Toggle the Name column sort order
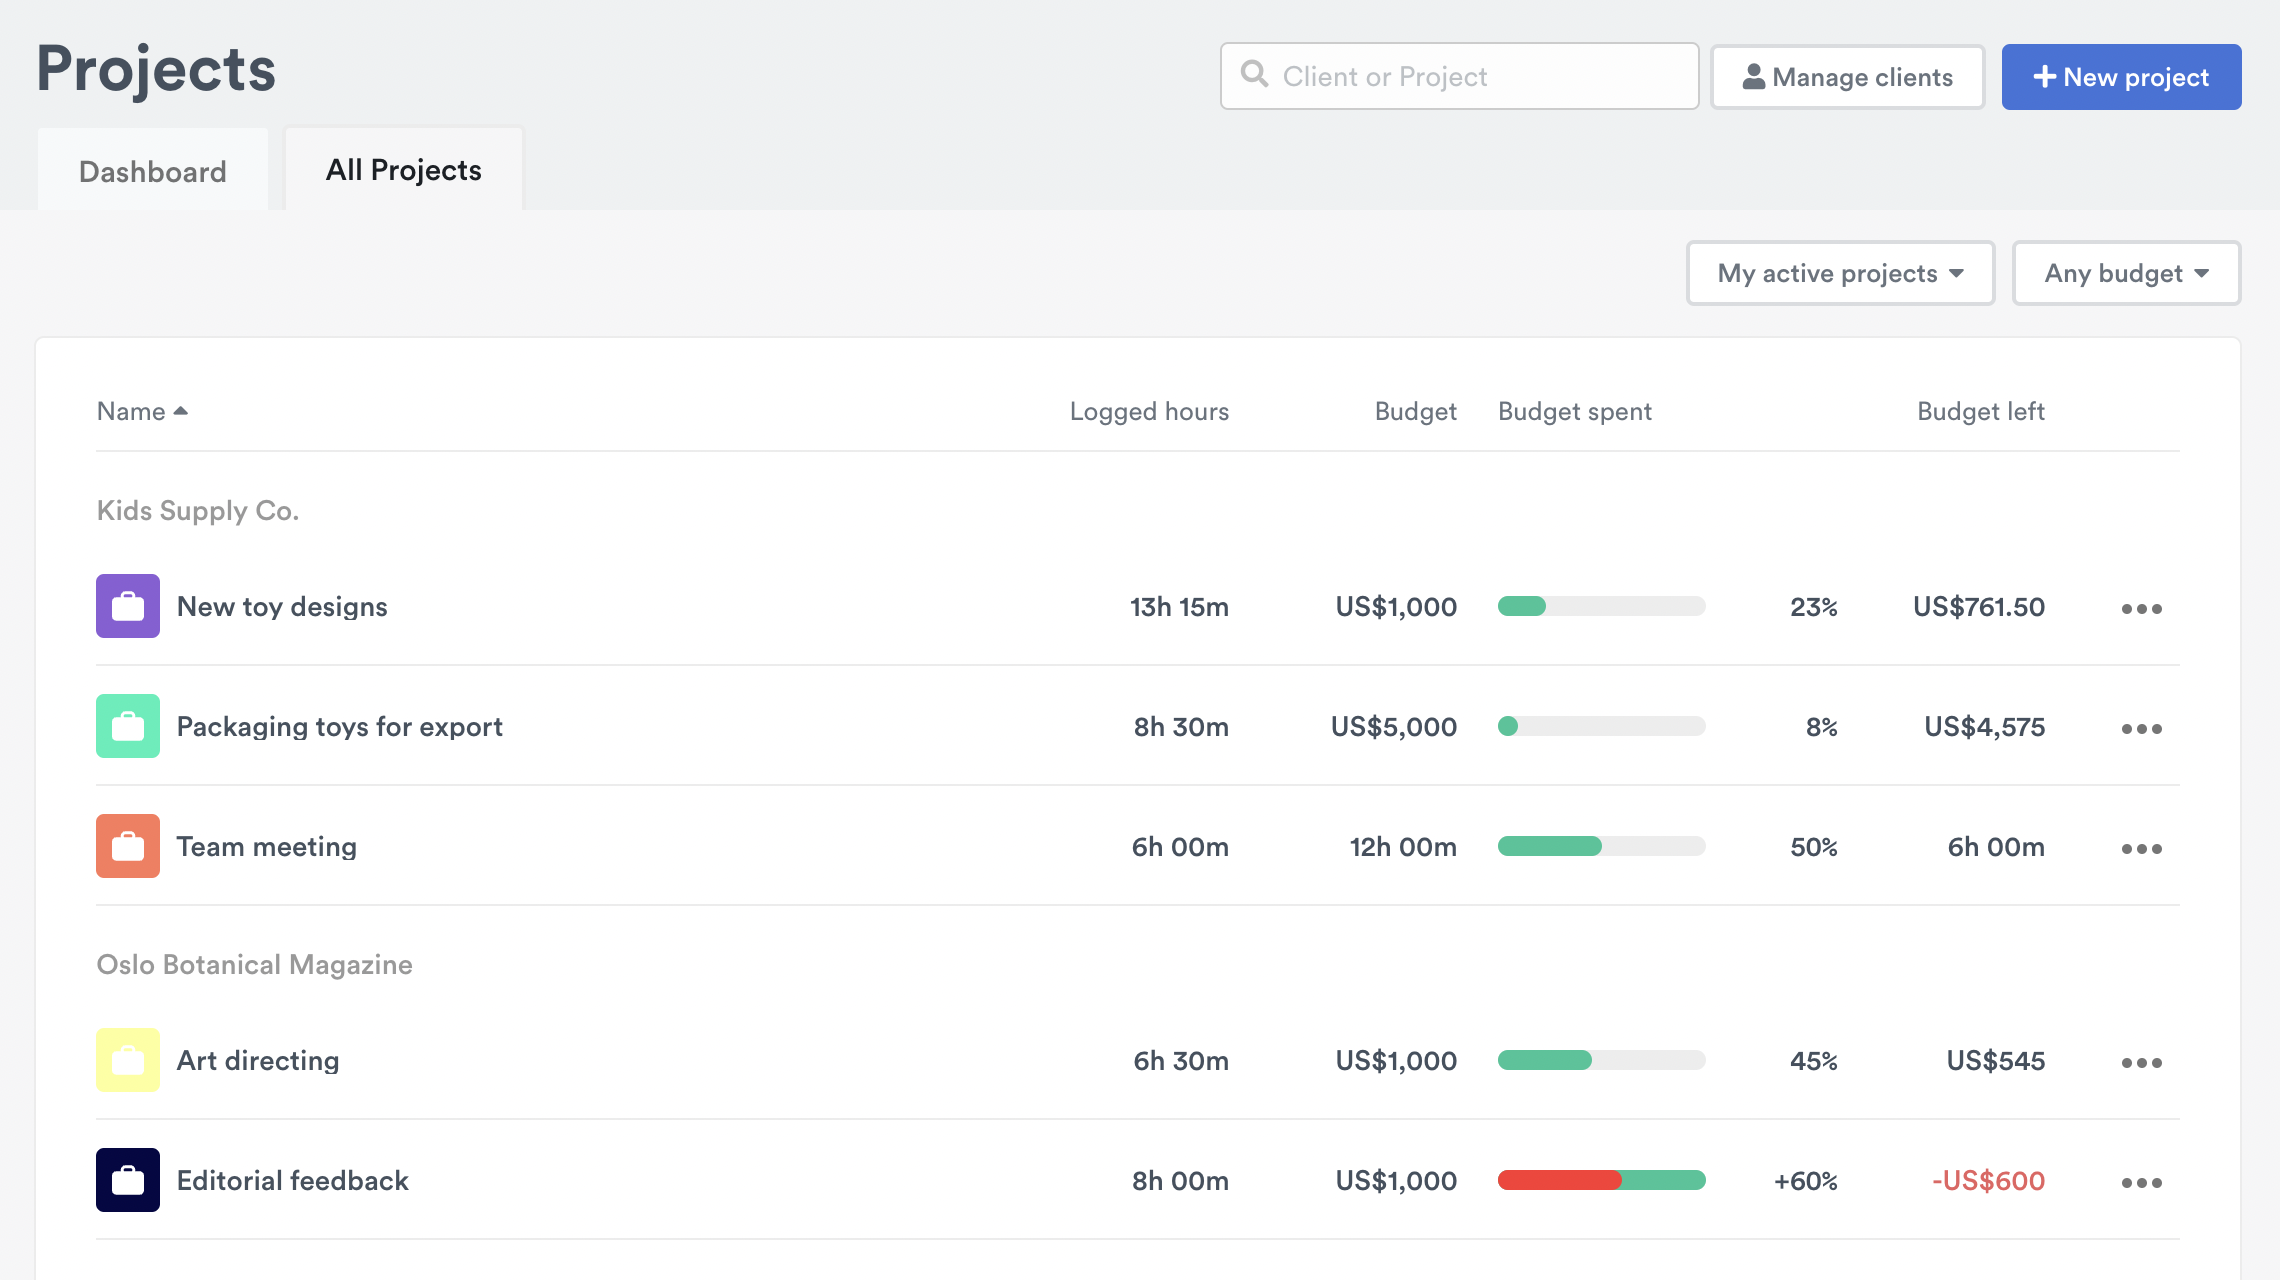Viewport: 2280px width, 1280px height. point(143,410)
